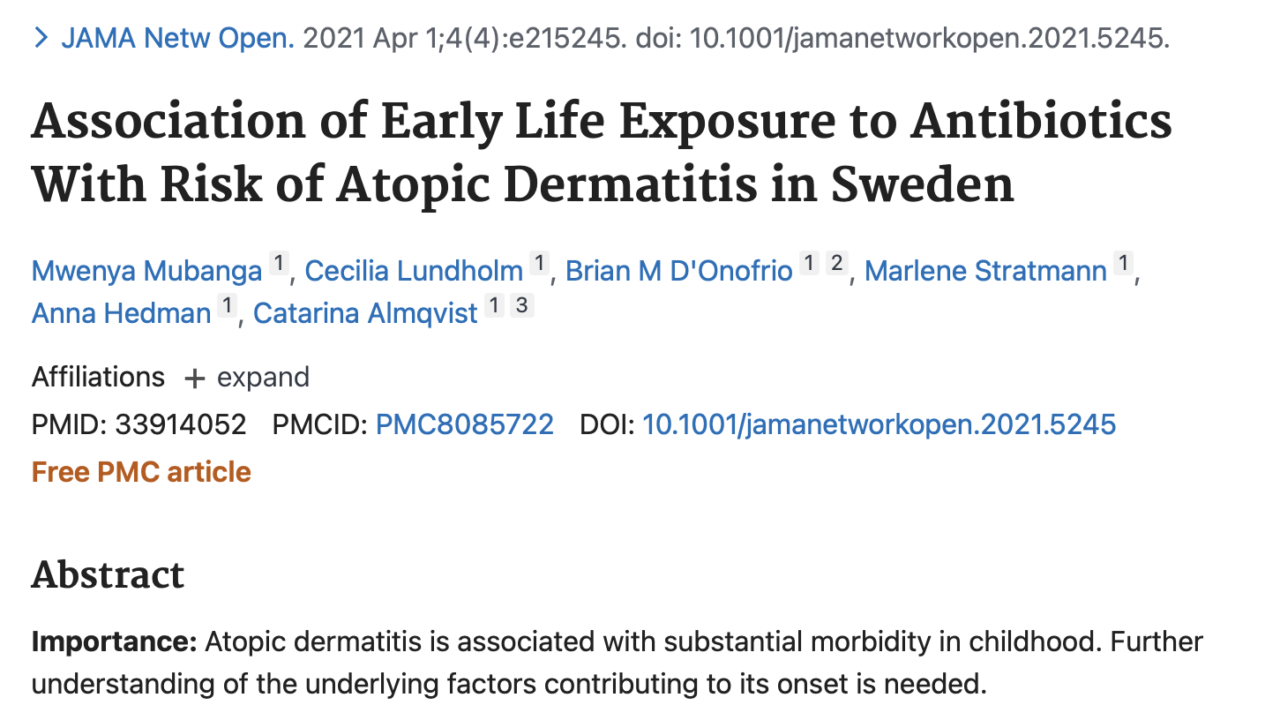Open author Cecilia Lundholm's page

click(x=414, y=270)
